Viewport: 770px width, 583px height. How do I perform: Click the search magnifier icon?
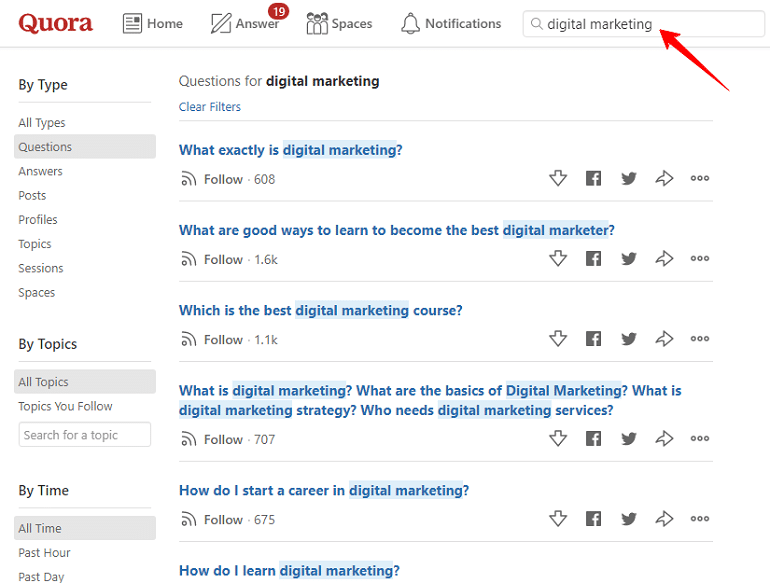537,24
